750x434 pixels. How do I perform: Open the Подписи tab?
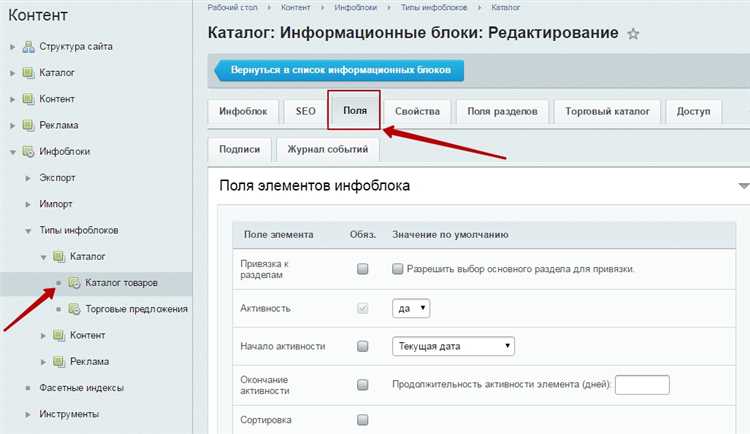[240, 149]
